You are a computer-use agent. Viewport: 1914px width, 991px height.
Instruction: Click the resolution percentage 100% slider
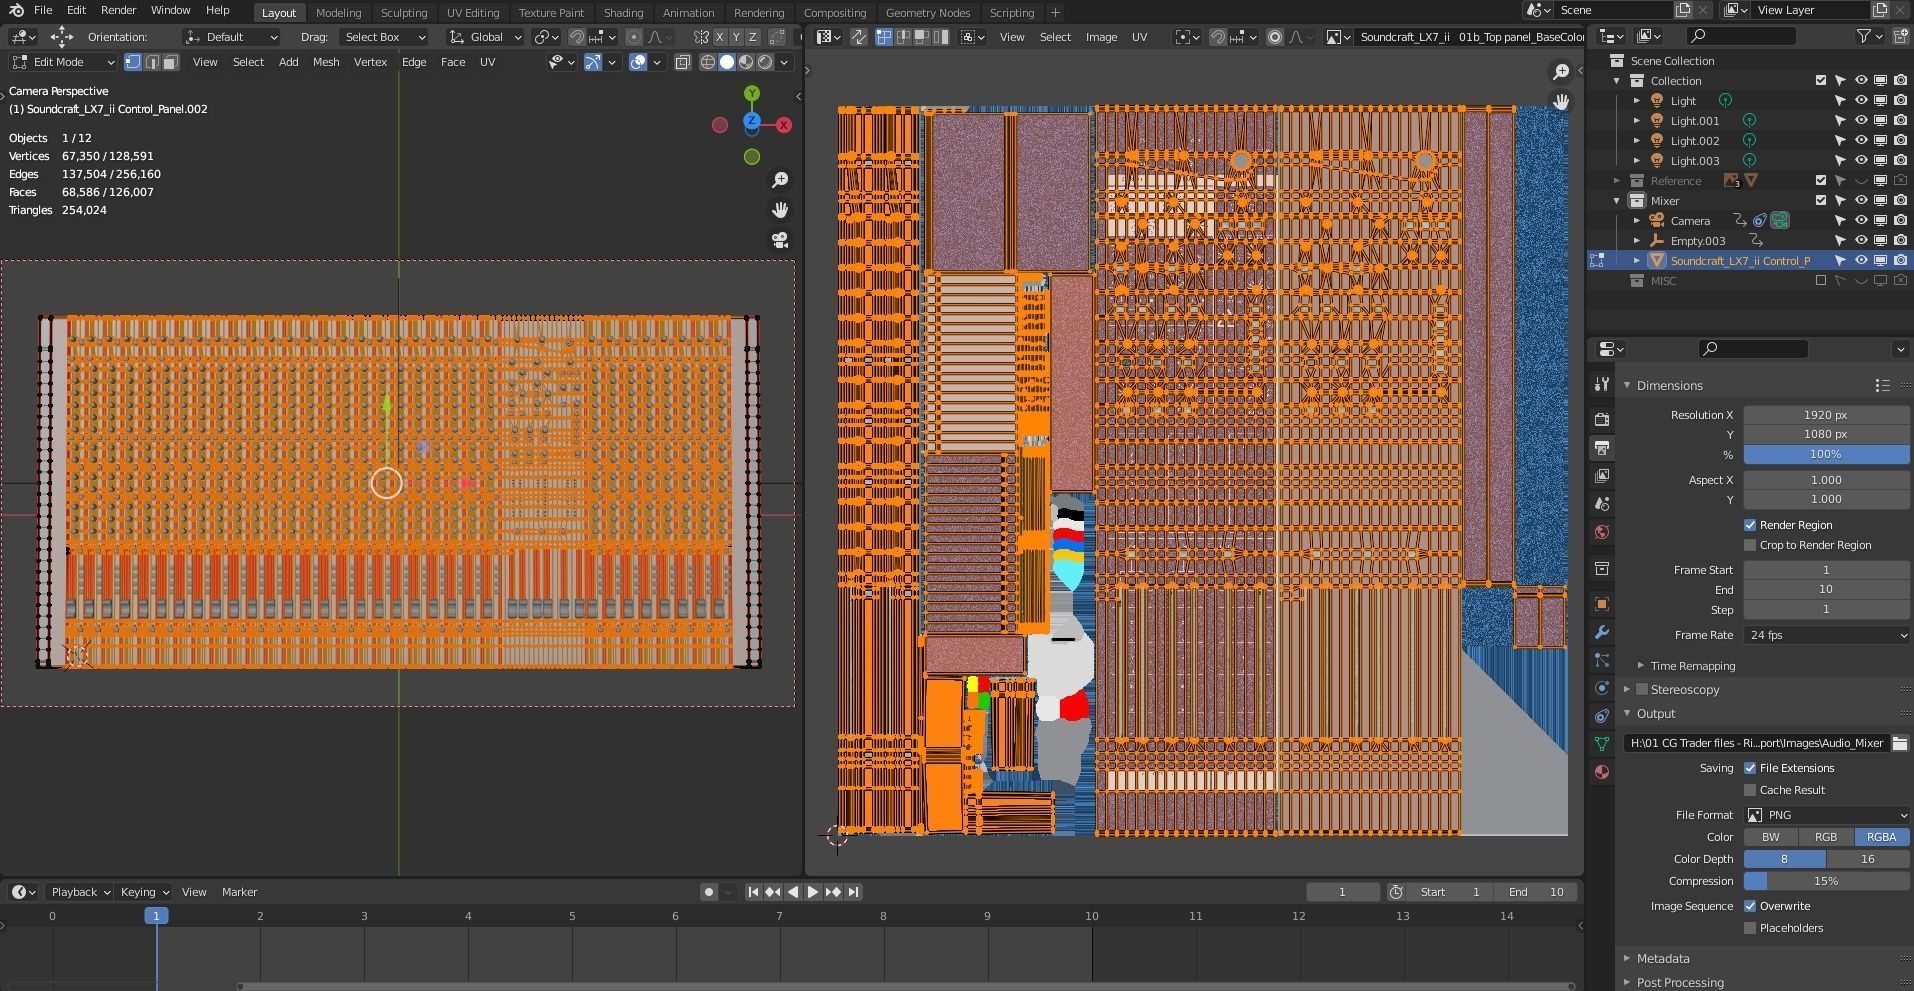(1827, 454)
